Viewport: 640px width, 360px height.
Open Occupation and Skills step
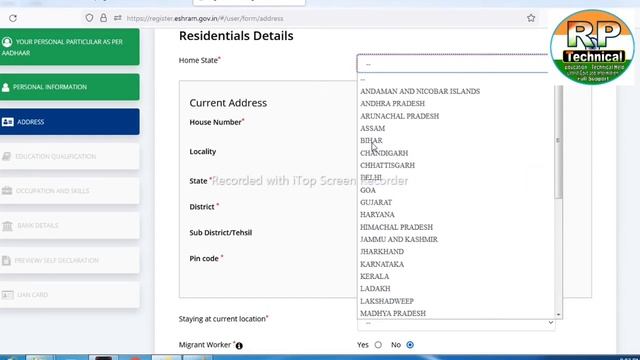point(70,191)
